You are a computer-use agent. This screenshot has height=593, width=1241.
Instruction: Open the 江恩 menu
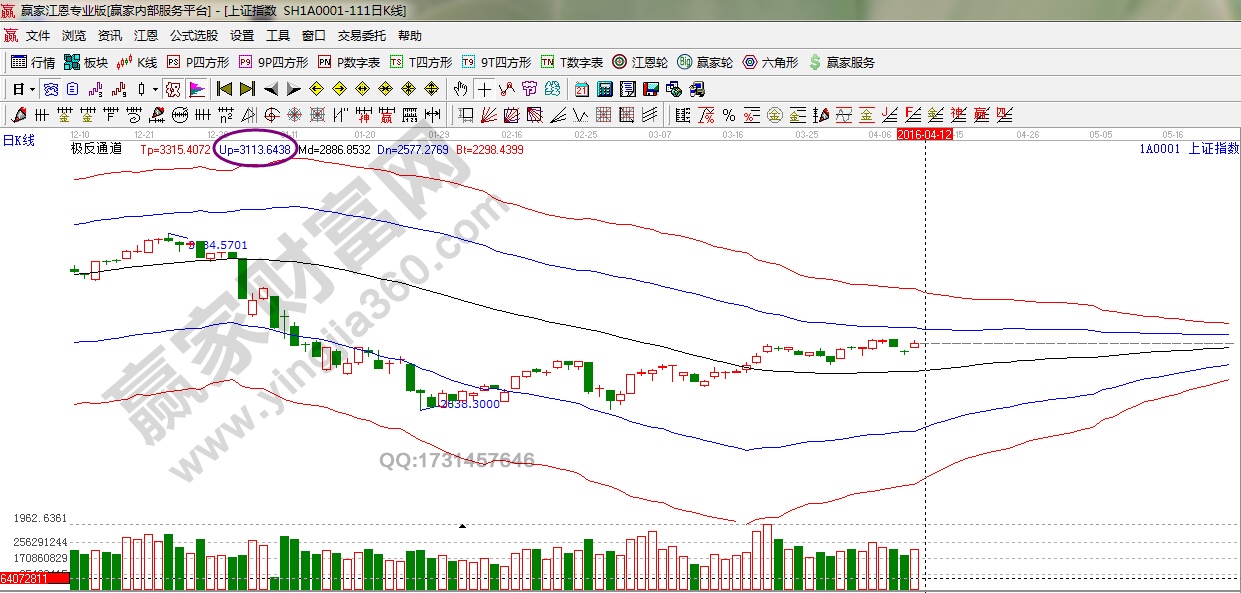pyautogui.click(x=146, y=35)
